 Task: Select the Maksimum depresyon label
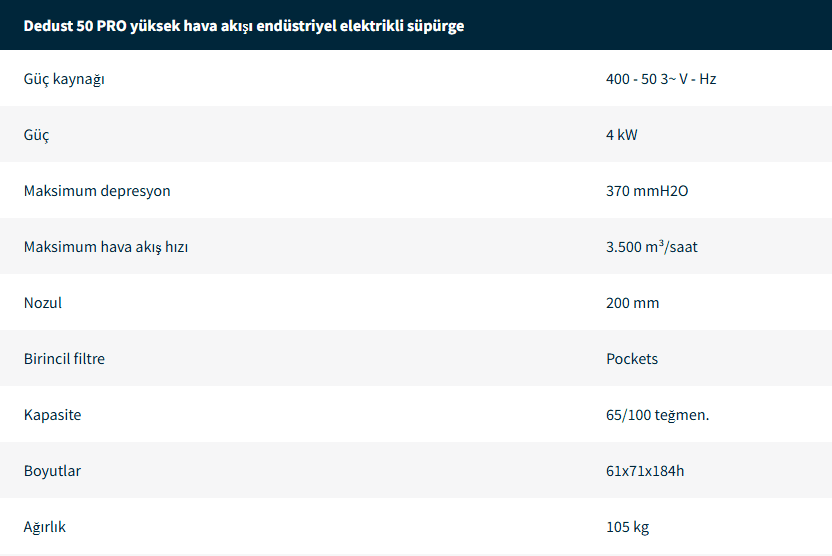point(97,192)
